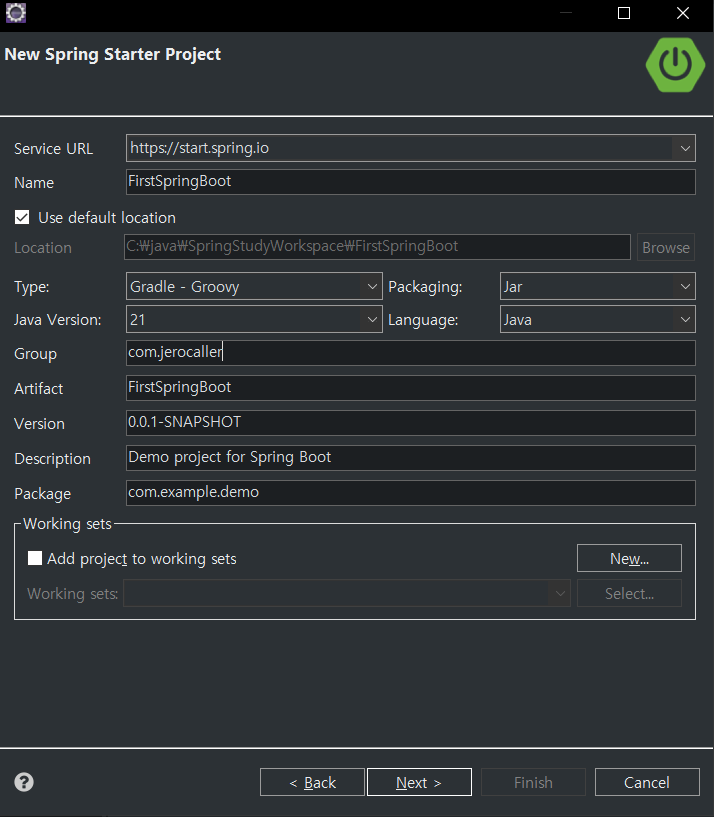Click the help question mark icon

[x=24, y=782]
